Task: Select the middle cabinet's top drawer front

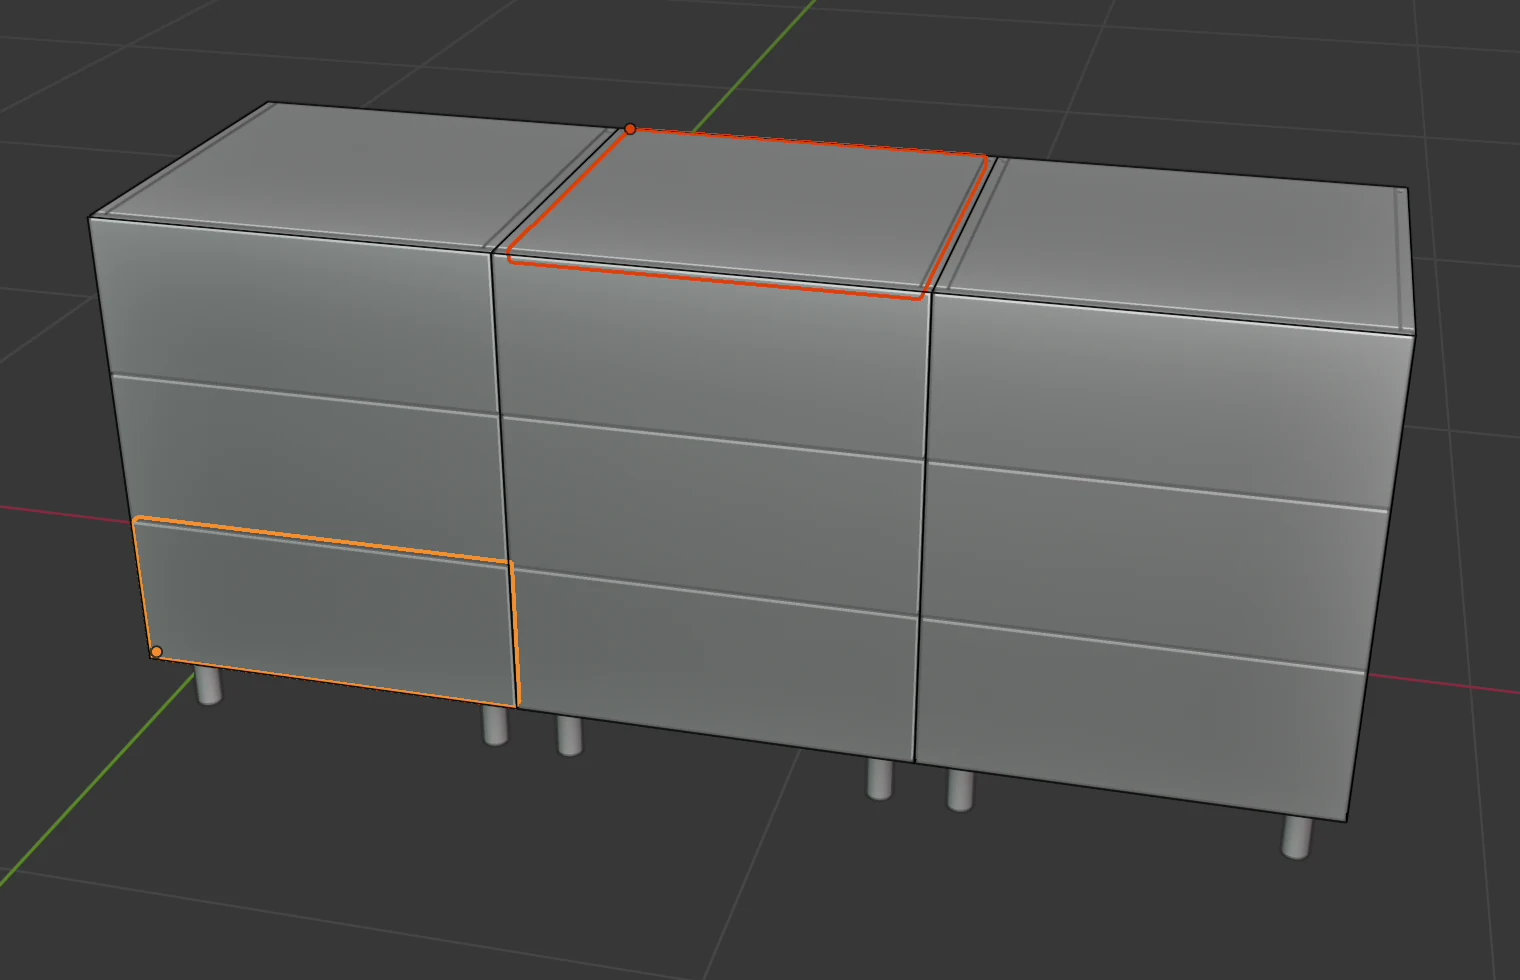Action: point(712,357)
